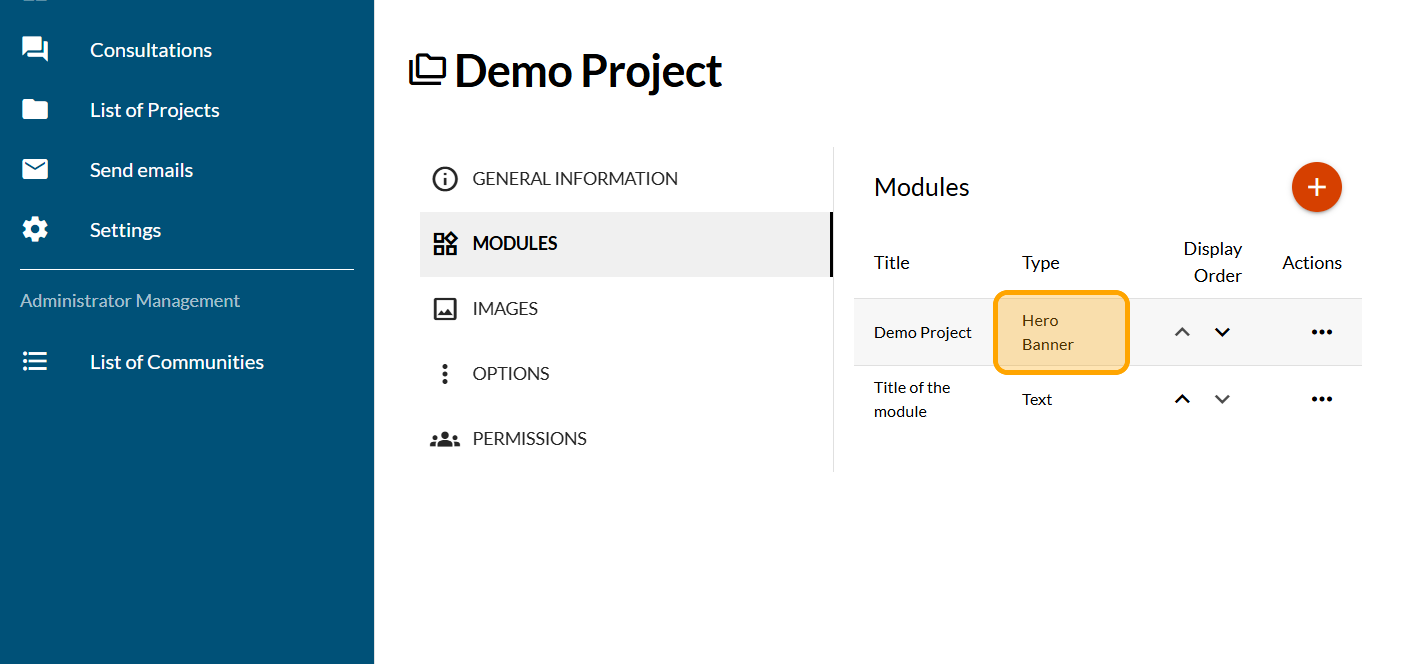Click the List of Communities list icon

[x=35, y=362]
